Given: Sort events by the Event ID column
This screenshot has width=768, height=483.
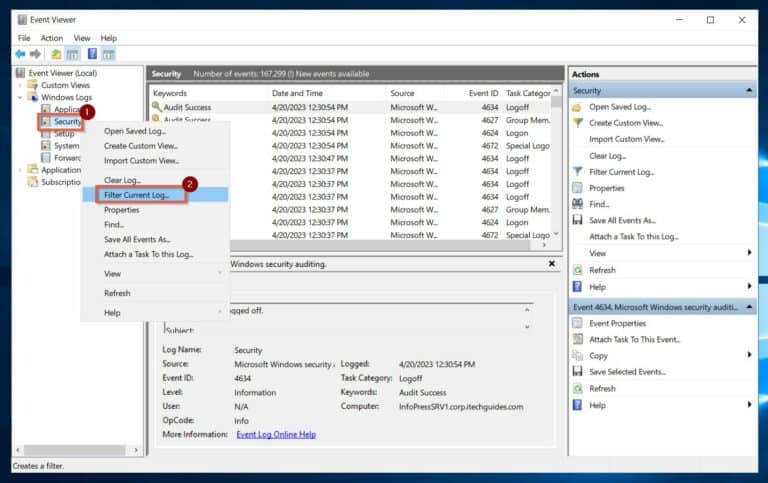Looking at the screenshot, I should coord(483,93).
